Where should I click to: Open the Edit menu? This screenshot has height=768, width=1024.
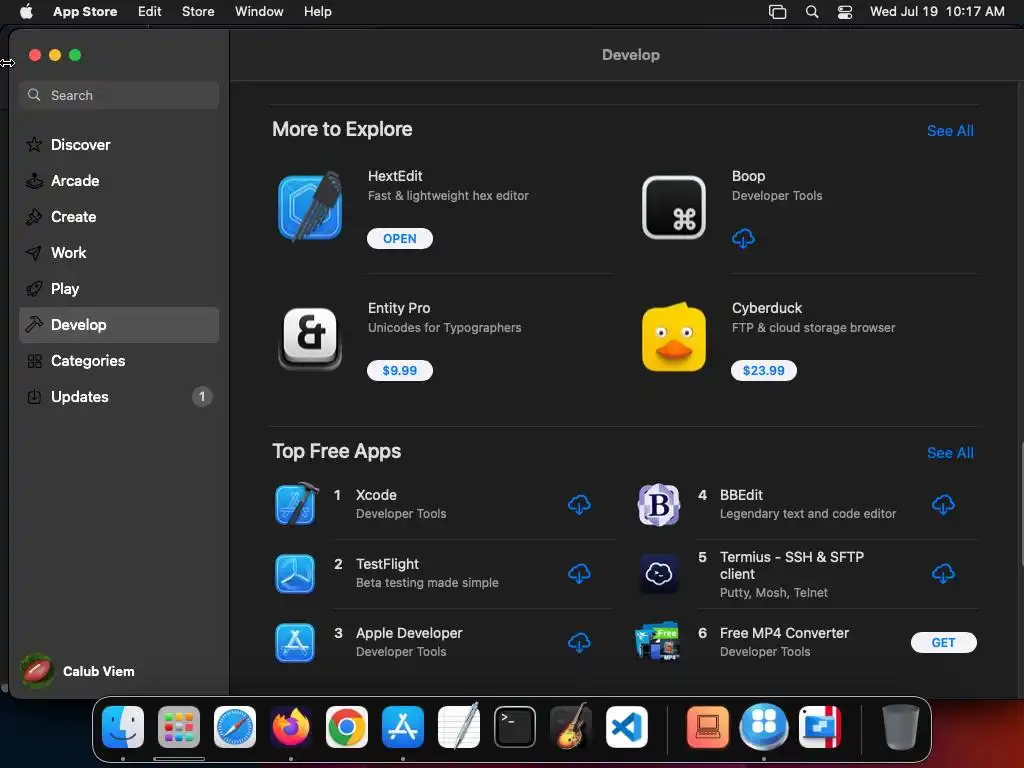point(150,11)
